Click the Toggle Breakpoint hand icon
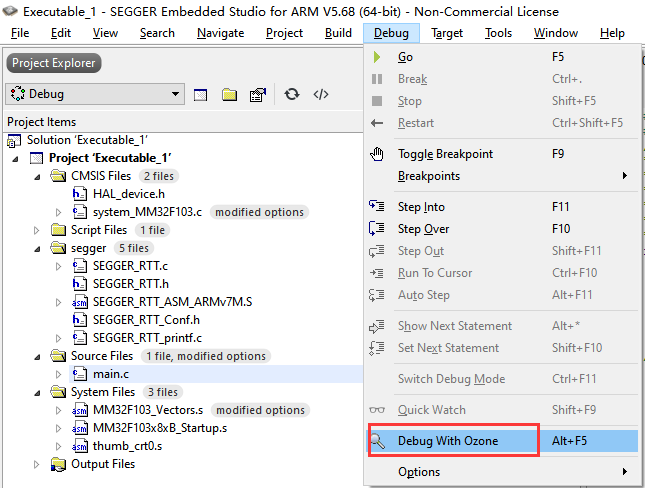 pos(377,154)
